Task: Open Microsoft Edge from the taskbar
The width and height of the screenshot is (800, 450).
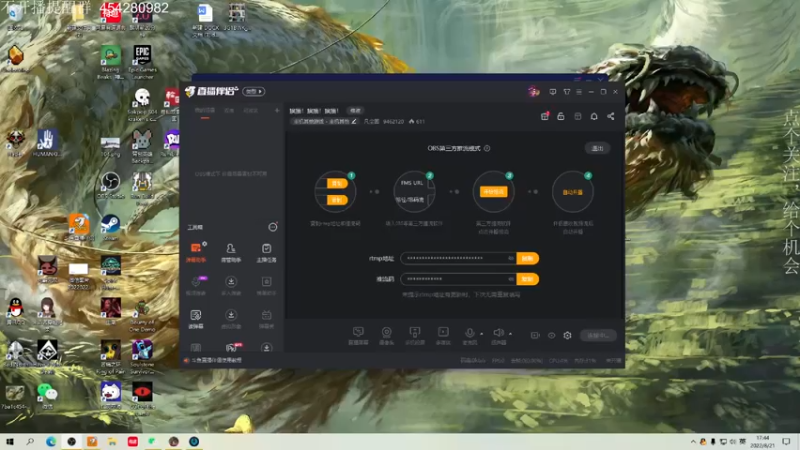Action: coord(51,441)
